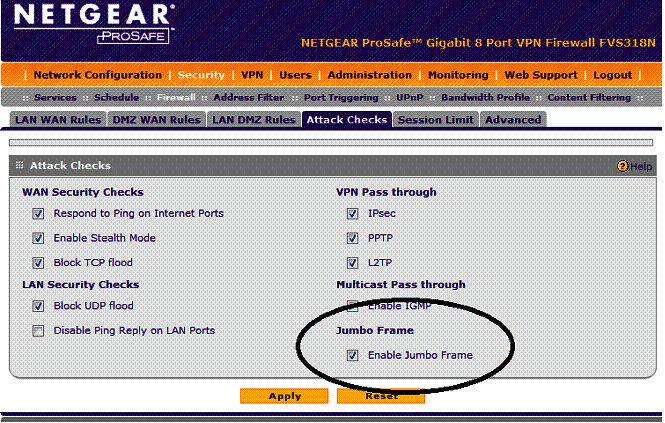Open the LAN DMZ Rules tab
This screenshot has height=423, width=665.
(x=254, y=120)
